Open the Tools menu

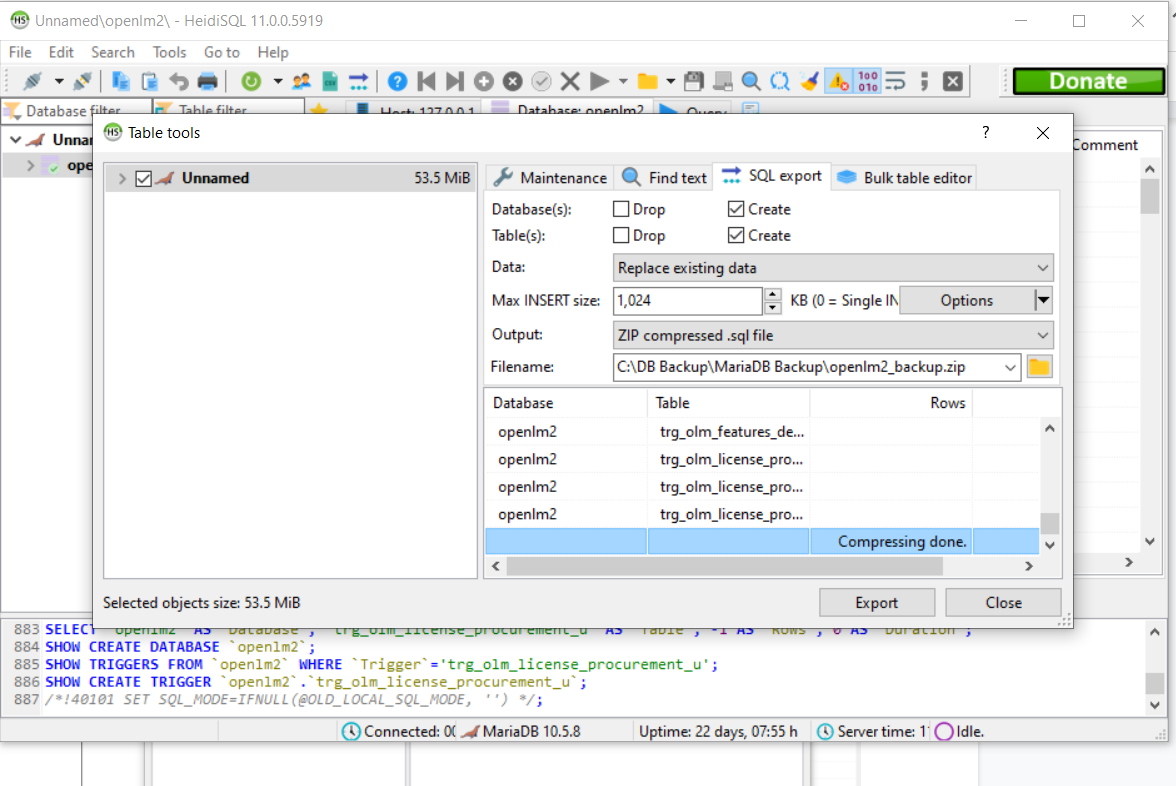pos(169,52)
